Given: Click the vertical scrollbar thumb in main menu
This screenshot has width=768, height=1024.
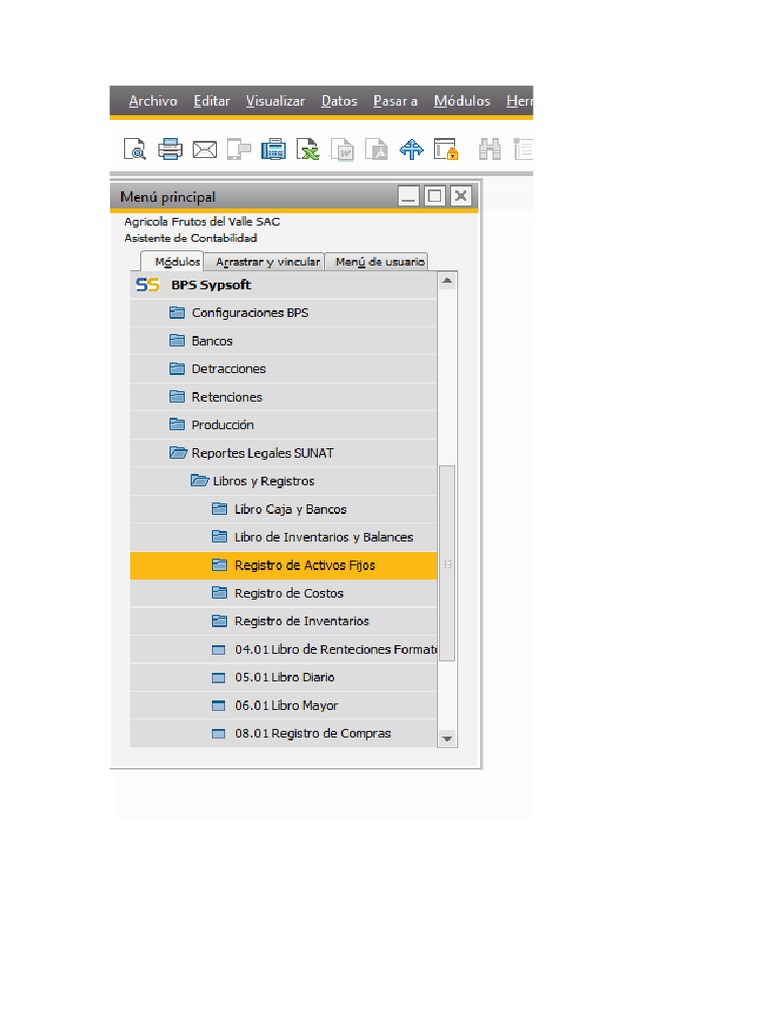Looking at the screenshot, I should click(x=447, y=564).
